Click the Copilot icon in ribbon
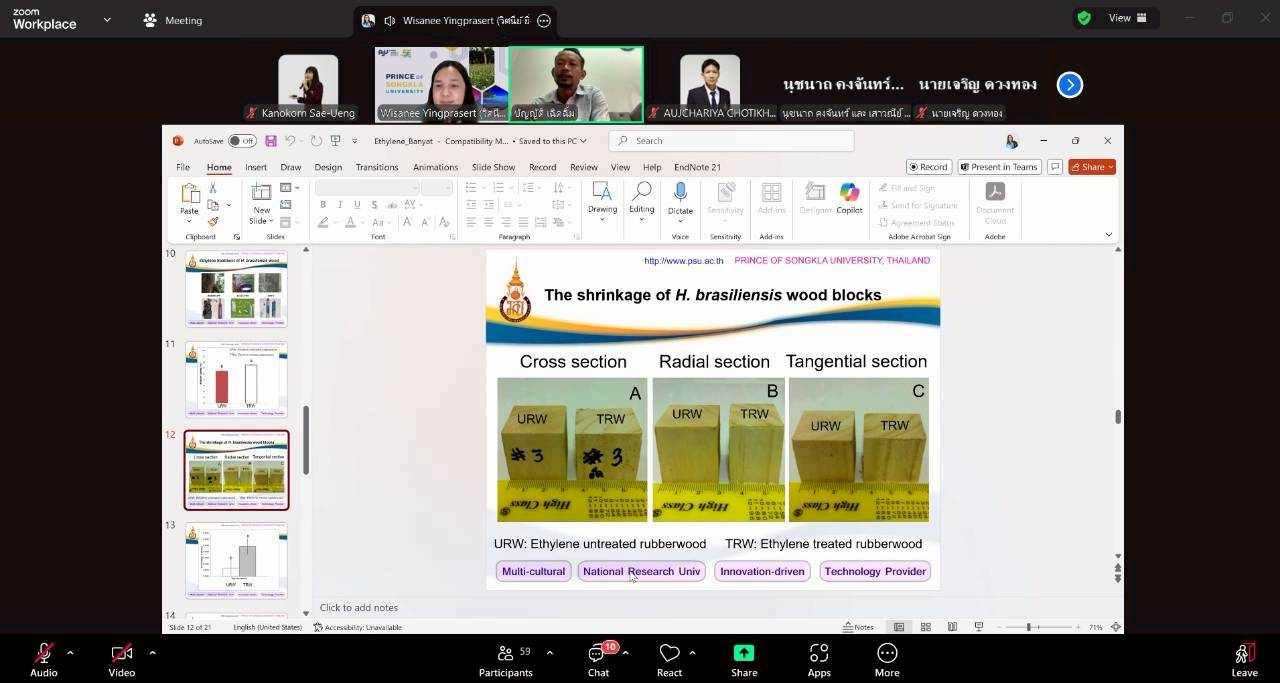This screenshot has width=1280, height=683. [x=849, y=197]
